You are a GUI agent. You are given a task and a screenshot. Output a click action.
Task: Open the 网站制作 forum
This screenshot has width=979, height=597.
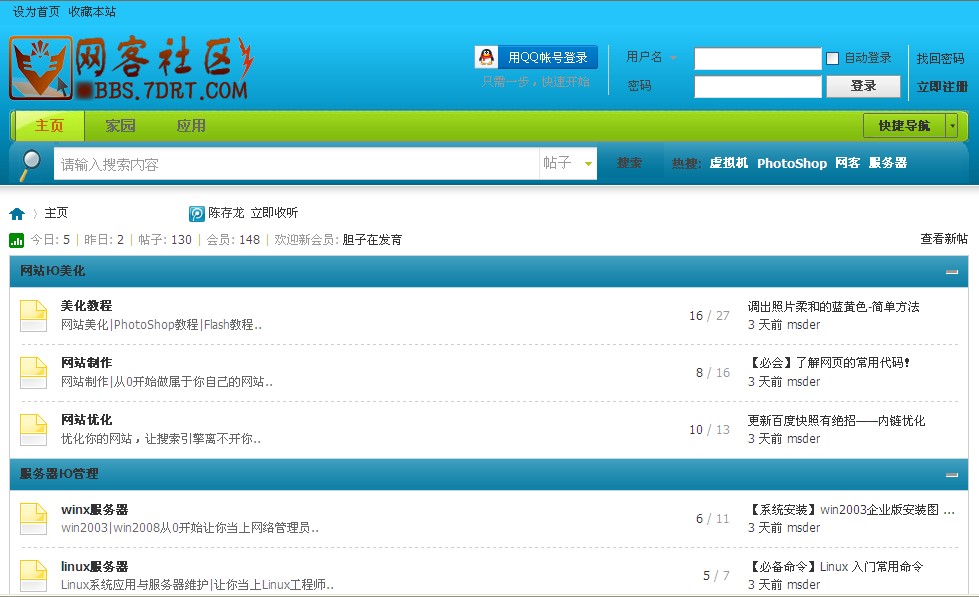[86, 362]
